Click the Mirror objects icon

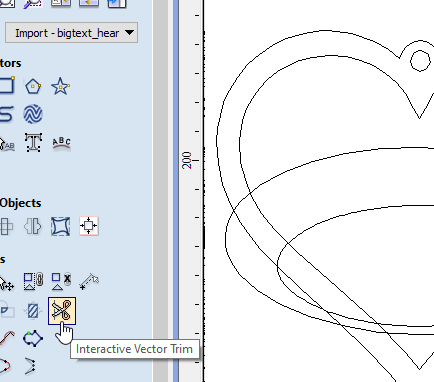pyautogui.click(x=33, y=227)
